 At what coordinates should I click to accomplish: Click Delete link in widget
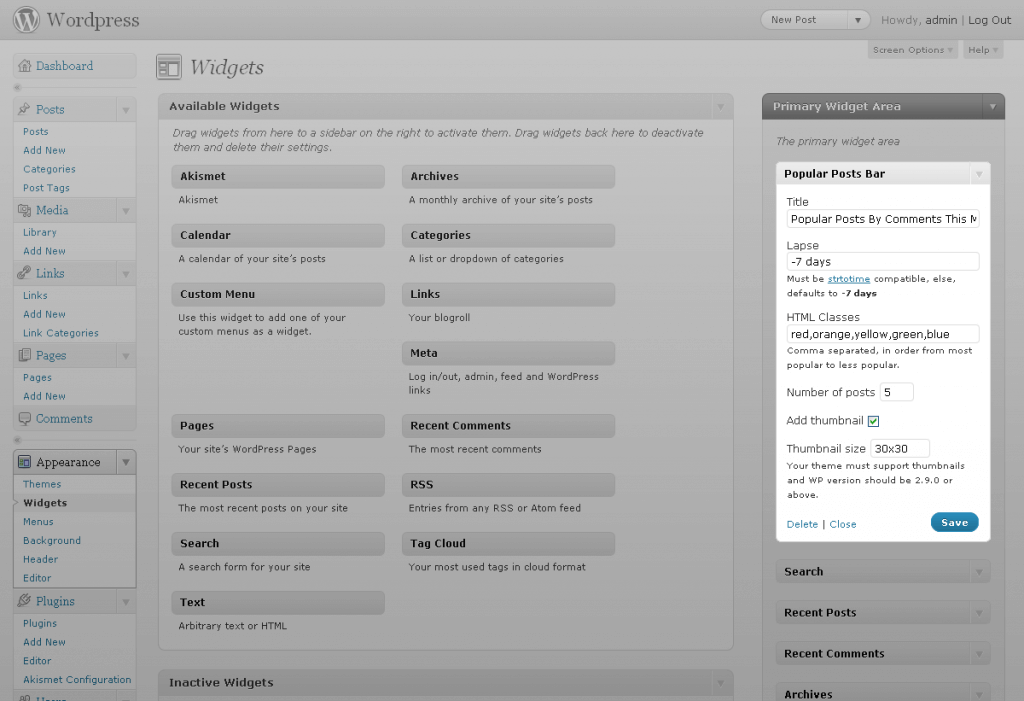(802, 525)
